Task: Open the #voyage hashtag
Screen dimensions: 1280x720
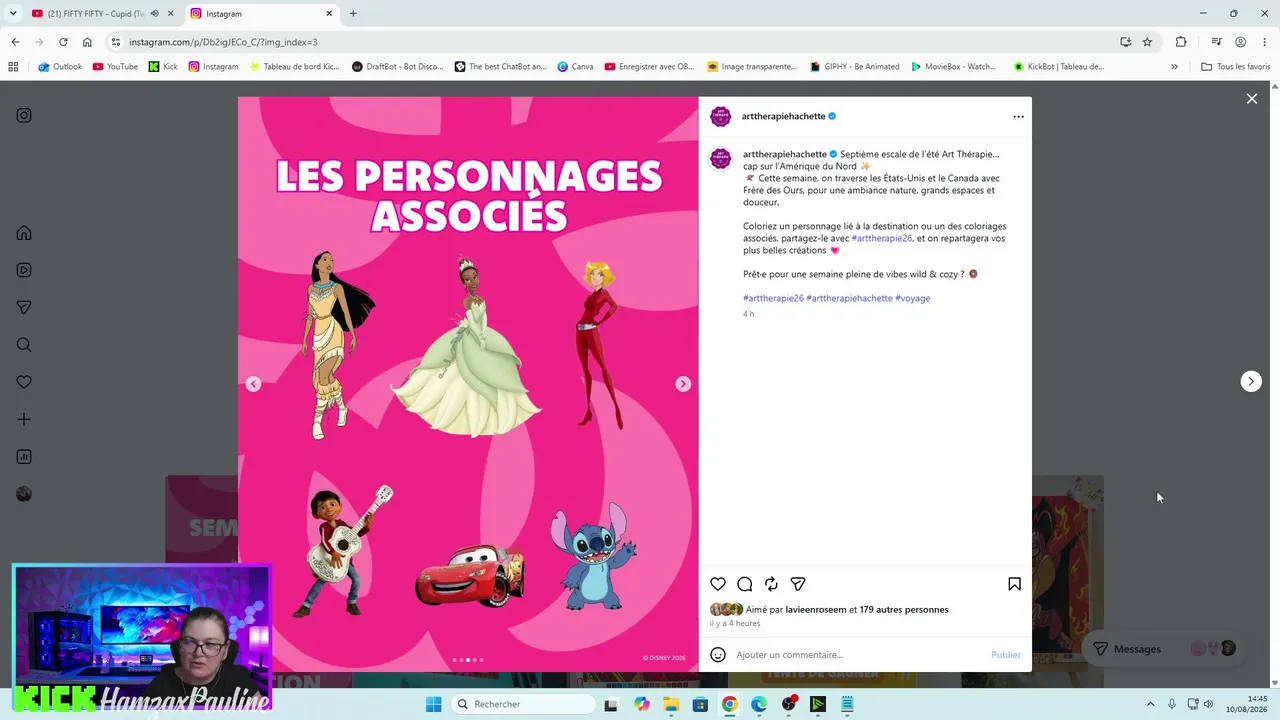Action: 912,298
